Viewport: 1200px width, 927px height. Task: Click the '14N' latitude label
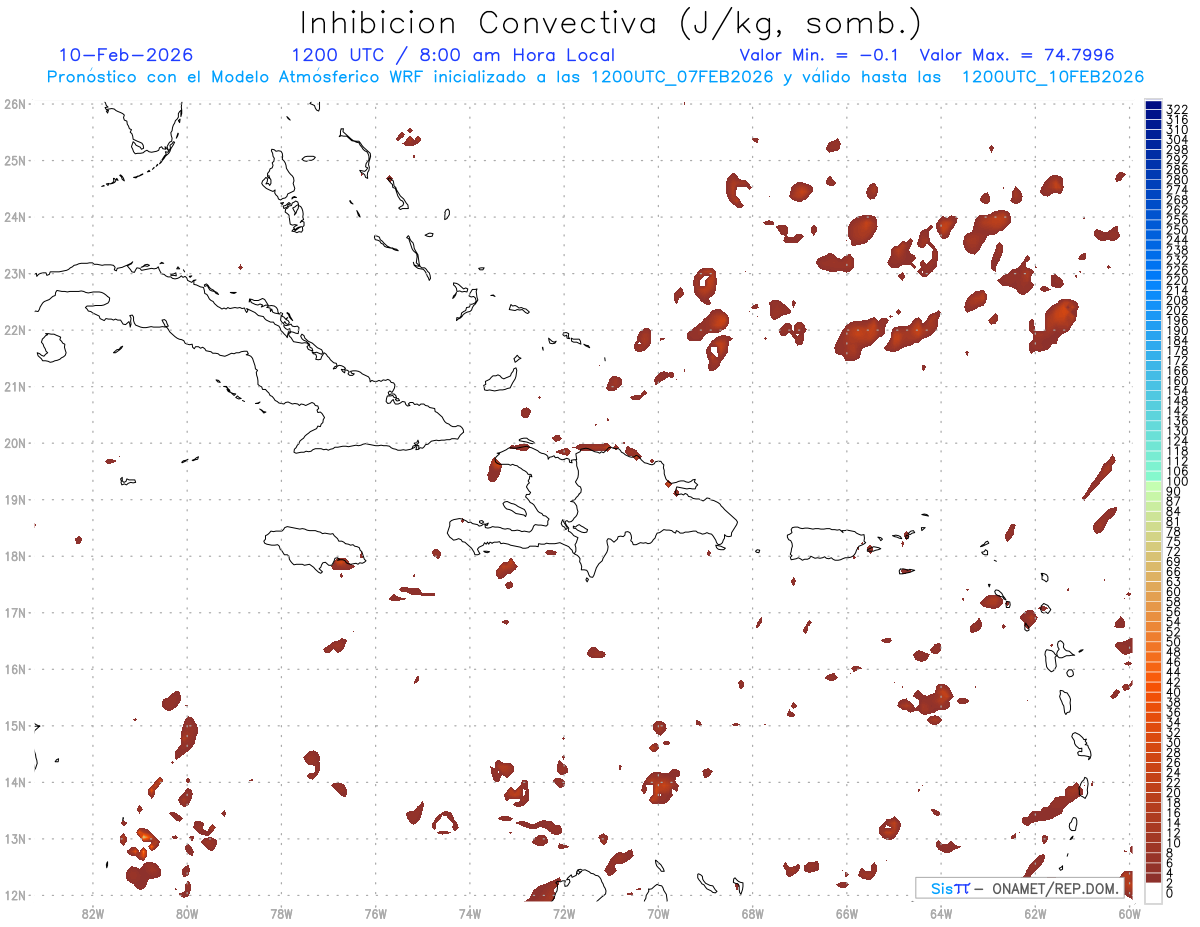(x=15, y=782)
